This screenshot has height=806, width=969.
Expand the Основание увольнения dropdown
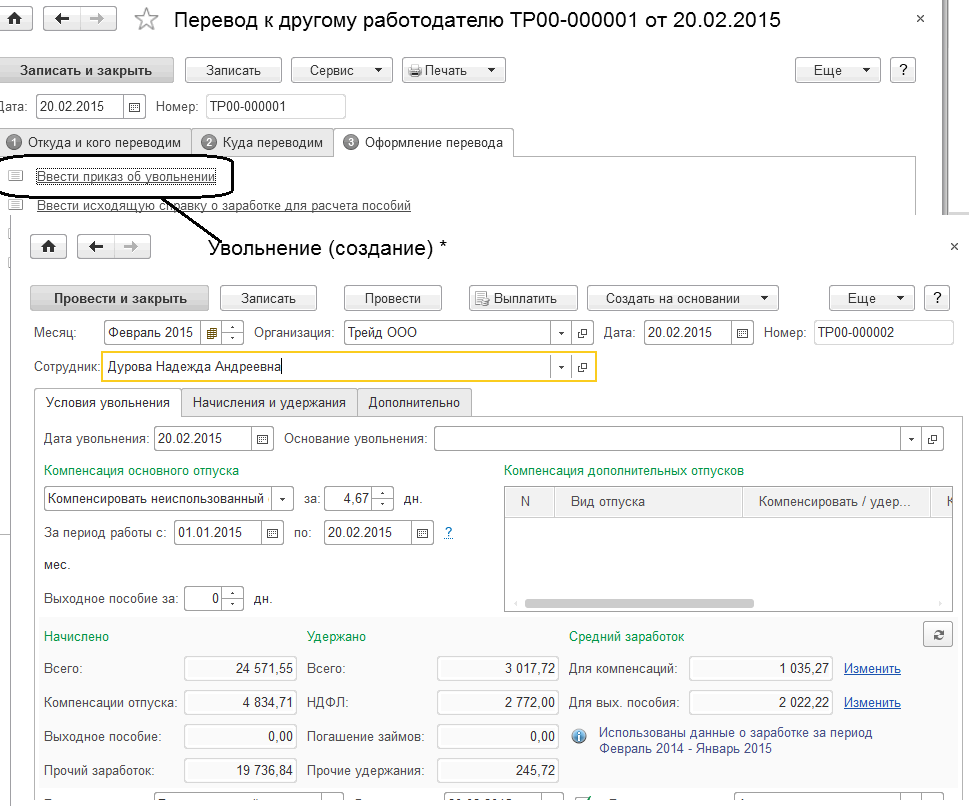pos(910,438)
